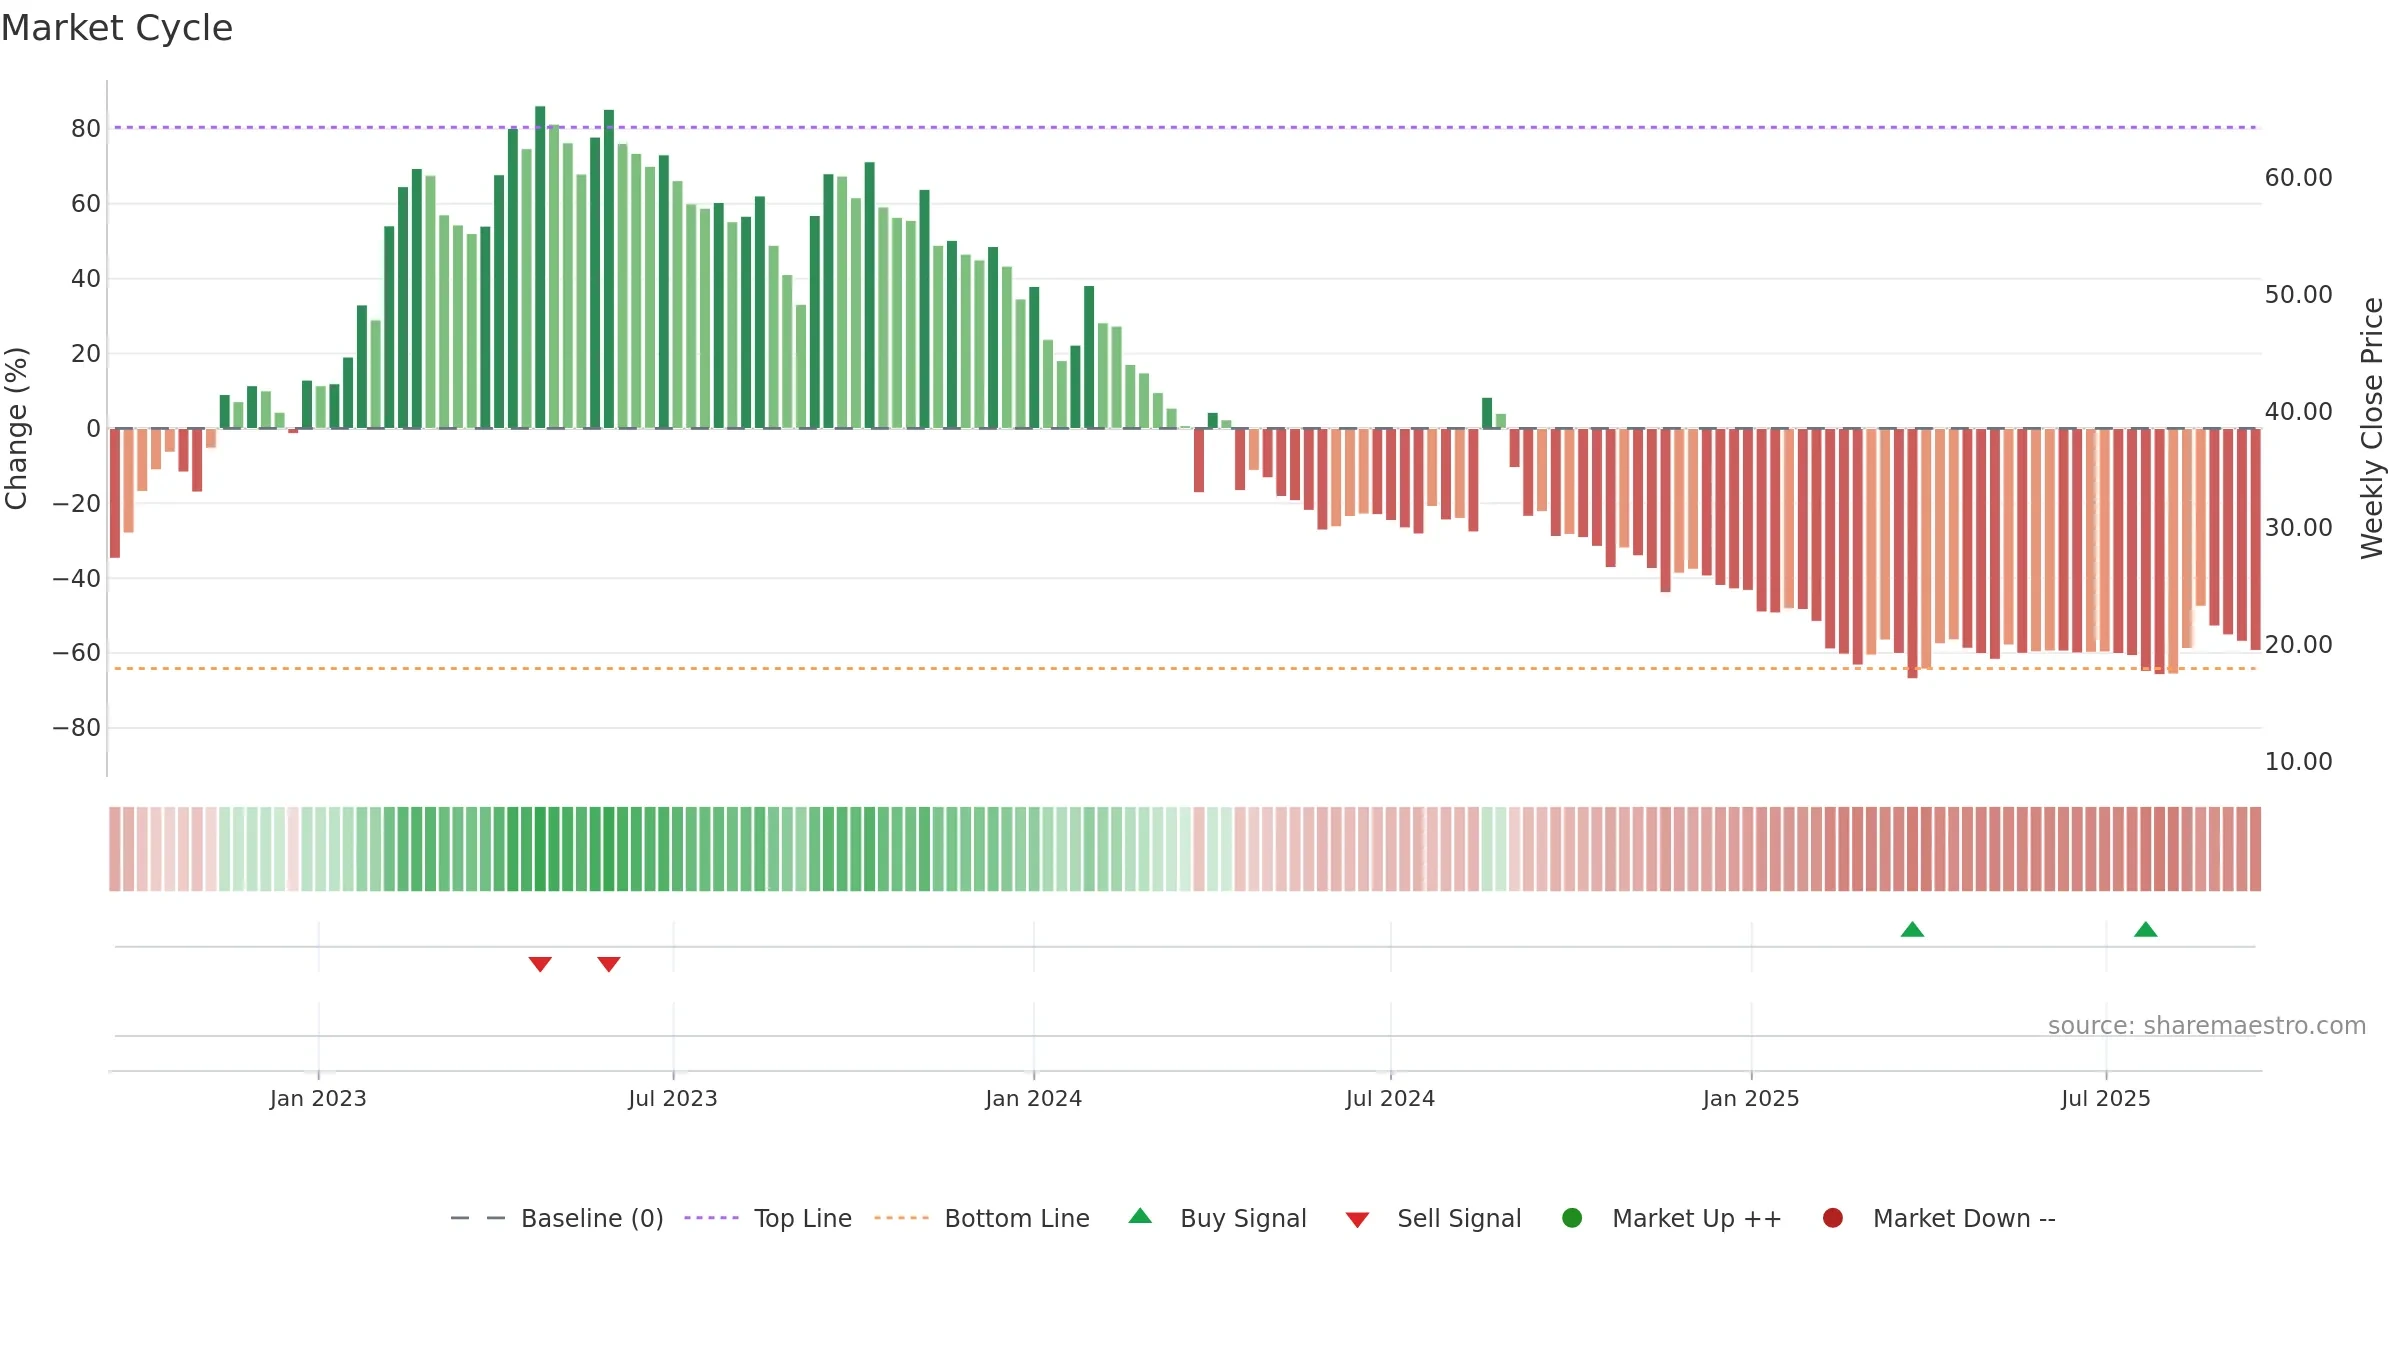This screenshot has width=2400, height=1350.
Task: Click the tallest green bar above the Top Line
Action: tap(540, 267)
